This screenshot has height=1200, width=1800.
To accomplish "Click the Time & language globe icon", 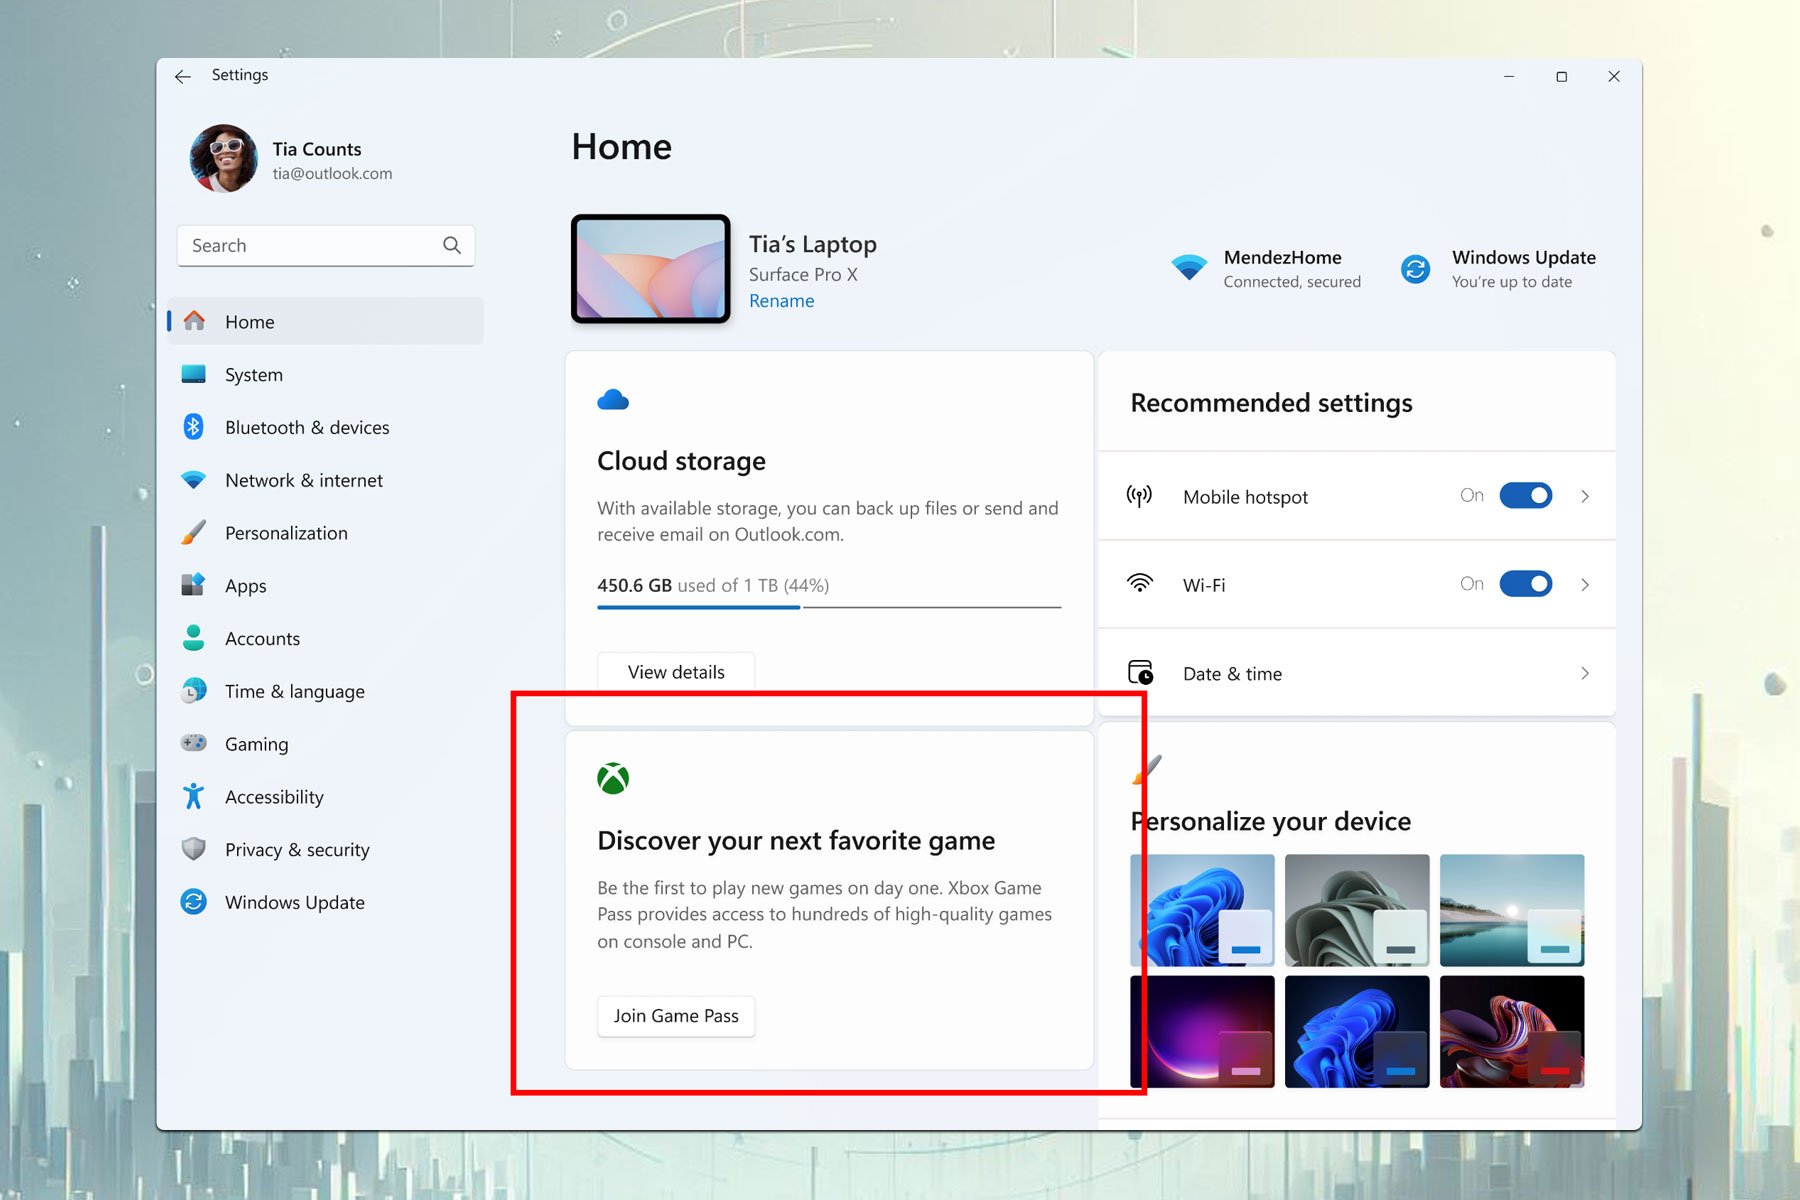I will coord(194,691).
